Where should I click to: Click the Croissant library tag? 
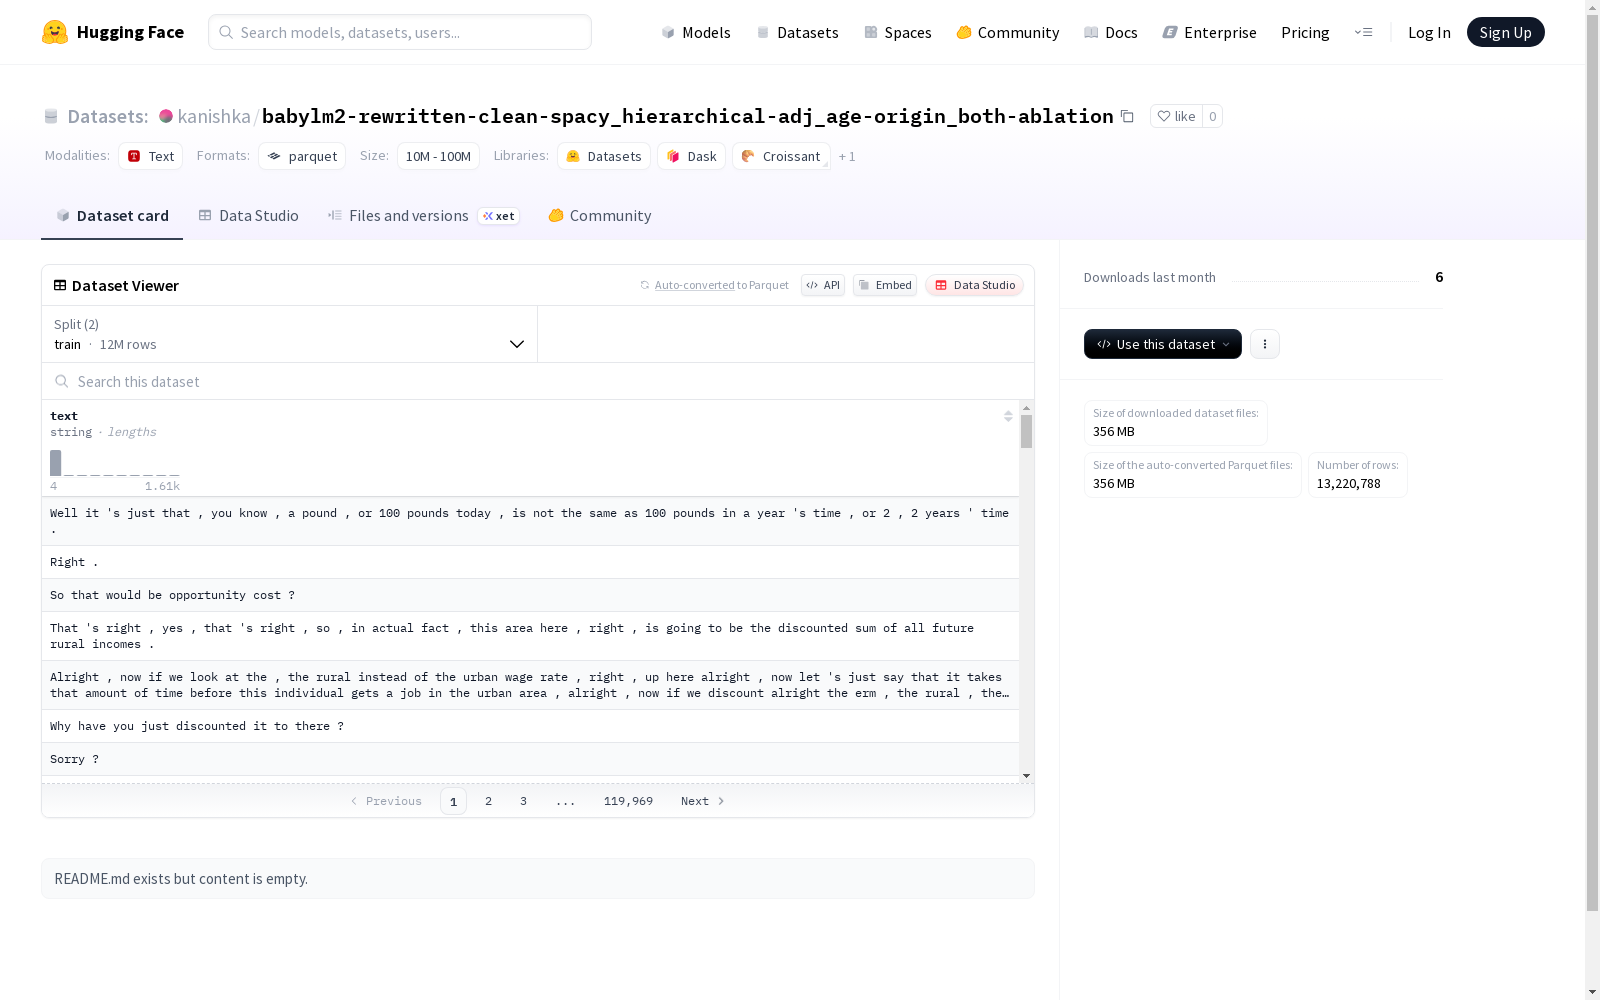pos(781,156)
